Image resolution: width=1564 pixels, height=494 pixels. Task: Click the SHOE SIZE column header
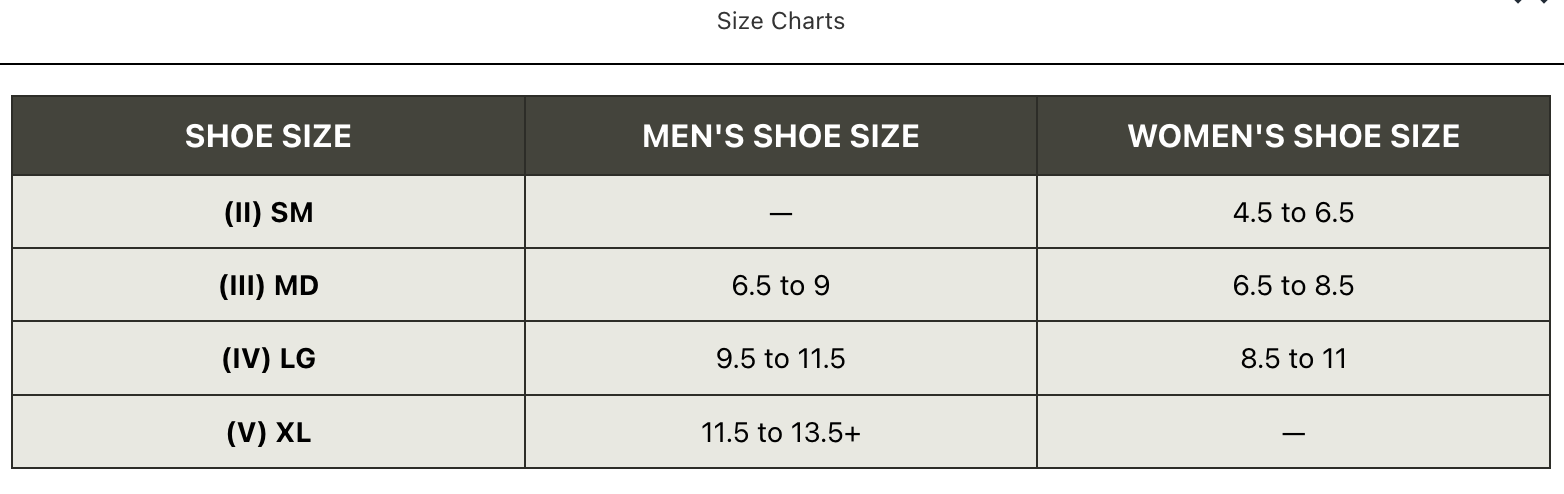268,136
